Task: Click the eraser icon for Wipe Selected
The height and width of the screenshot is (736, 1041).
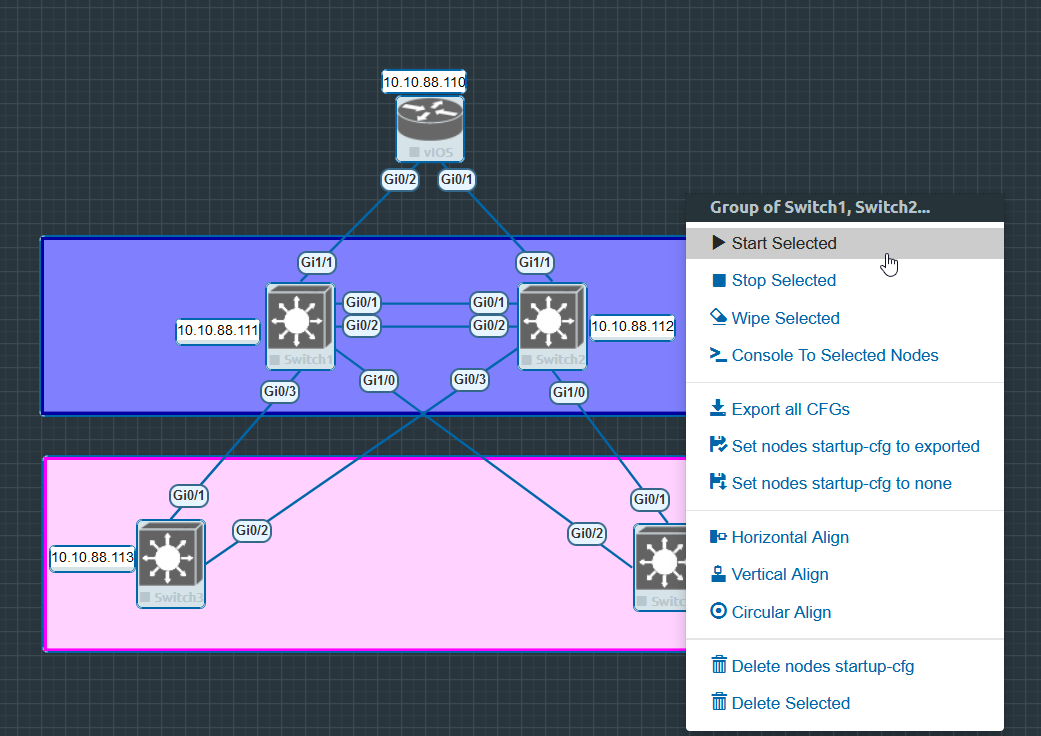Action: click(718, 317)
